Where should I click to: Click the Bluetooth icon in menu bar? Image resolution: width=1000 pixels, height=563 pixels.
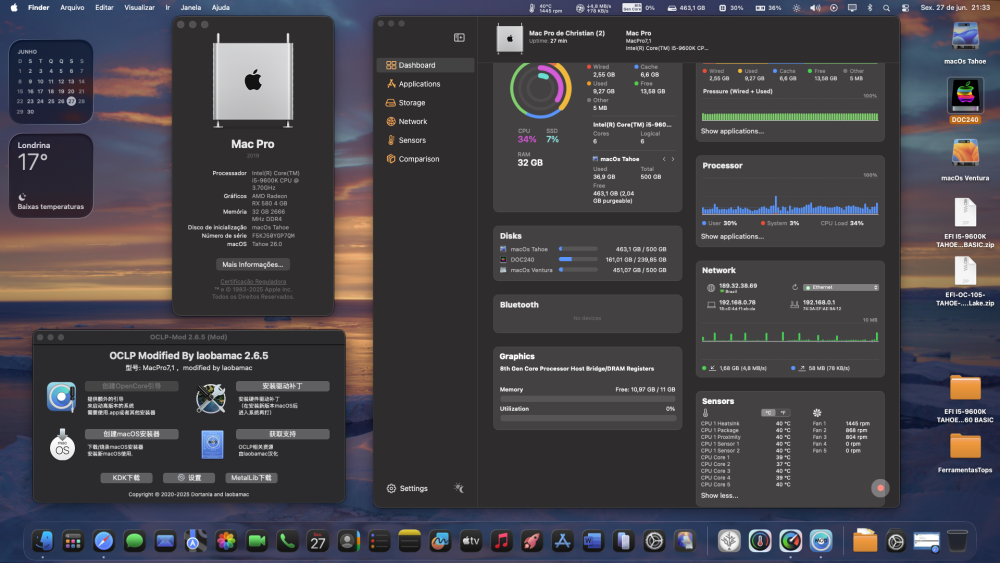coord(870,8)
